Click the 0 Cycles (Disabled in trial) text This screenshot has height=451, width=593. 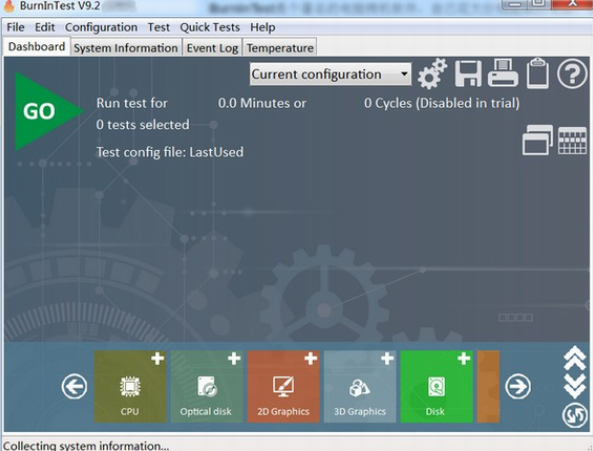click(442, 103)
